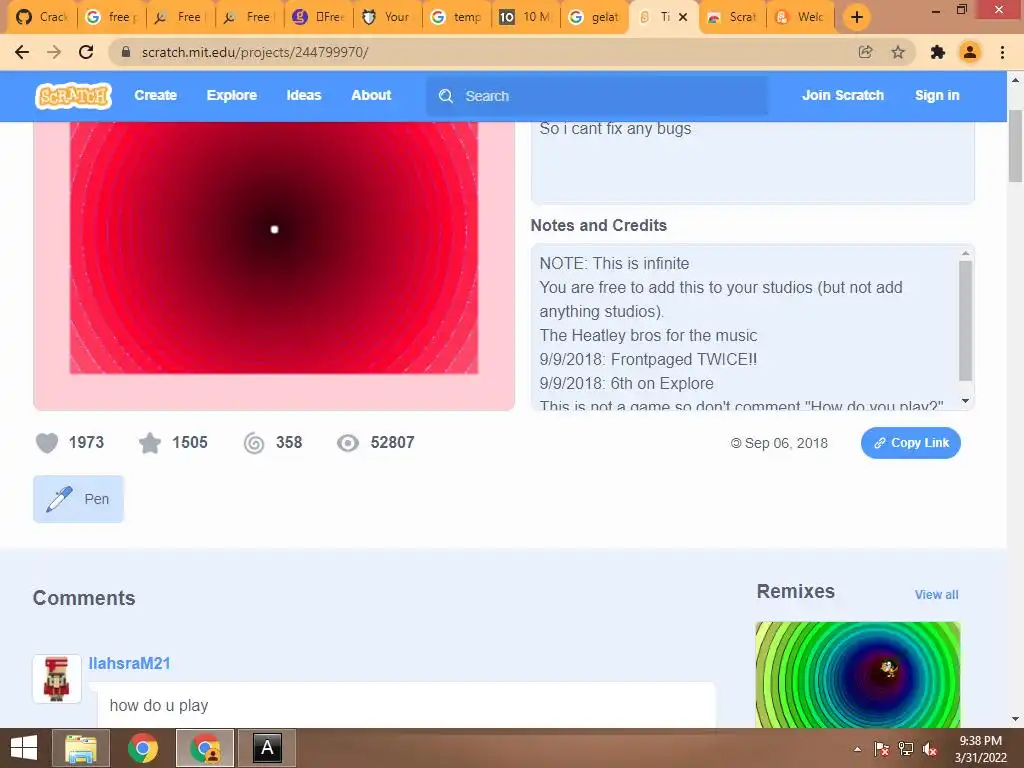Click the action center flag tray icon
The image size is (1024, 768).
(881, 749)
